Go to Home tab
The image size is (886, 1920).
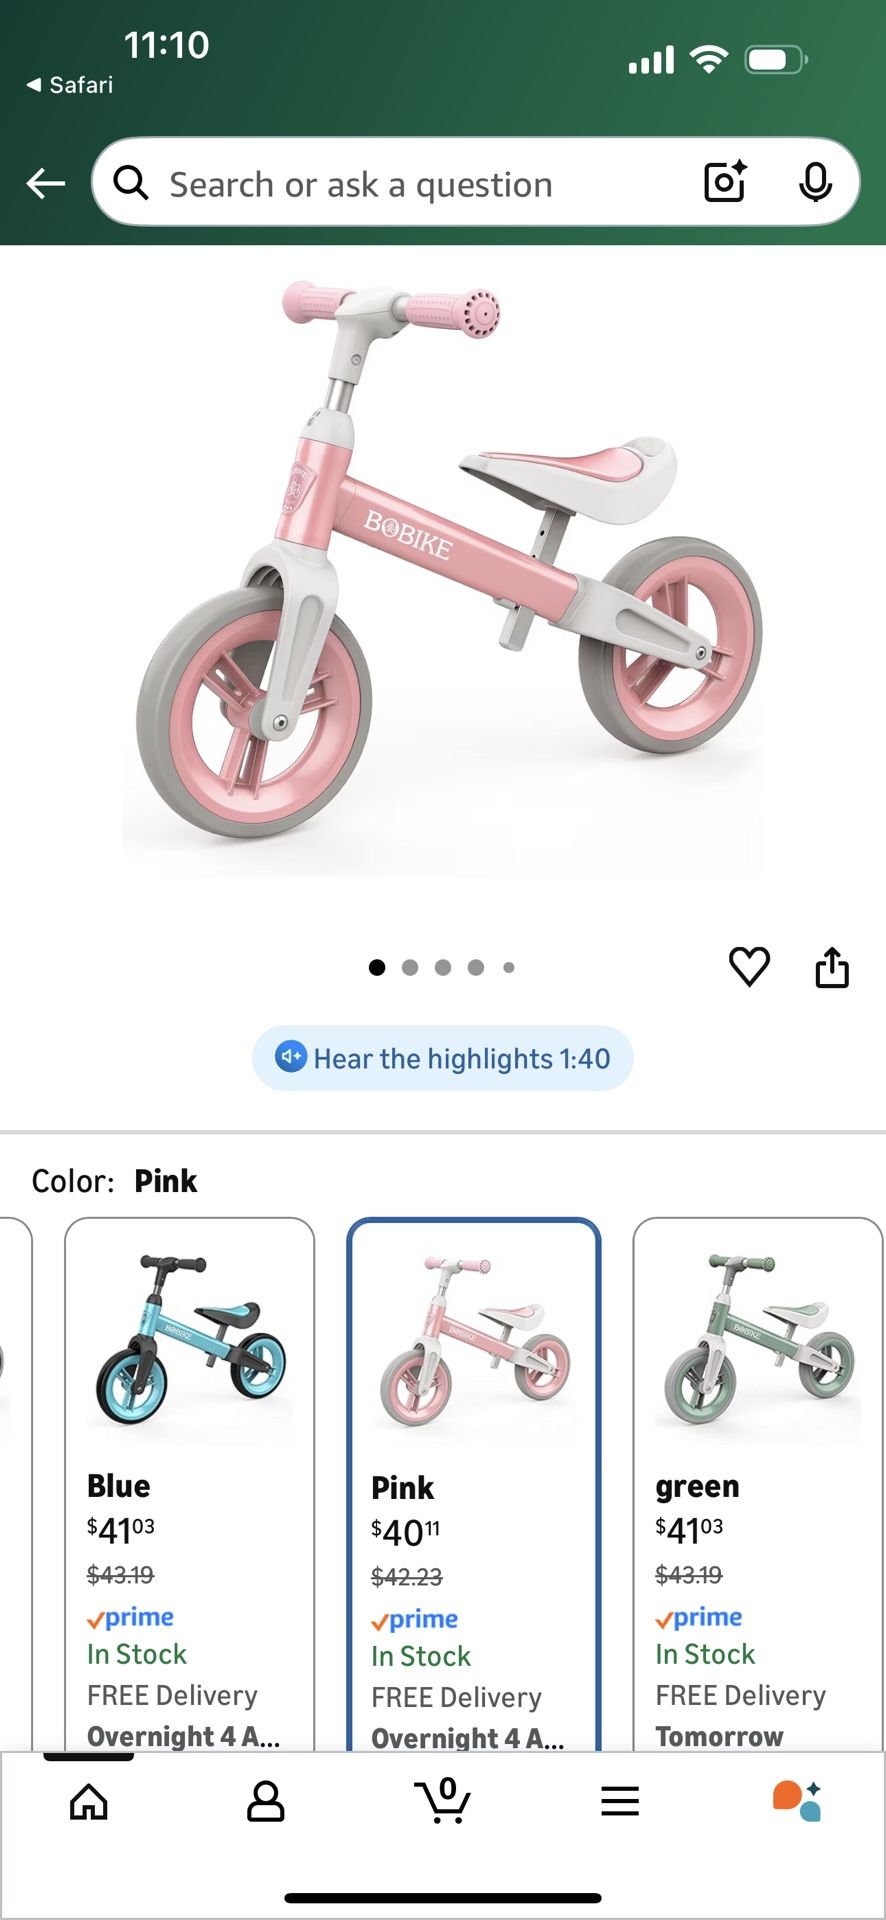coord(89,1801)
